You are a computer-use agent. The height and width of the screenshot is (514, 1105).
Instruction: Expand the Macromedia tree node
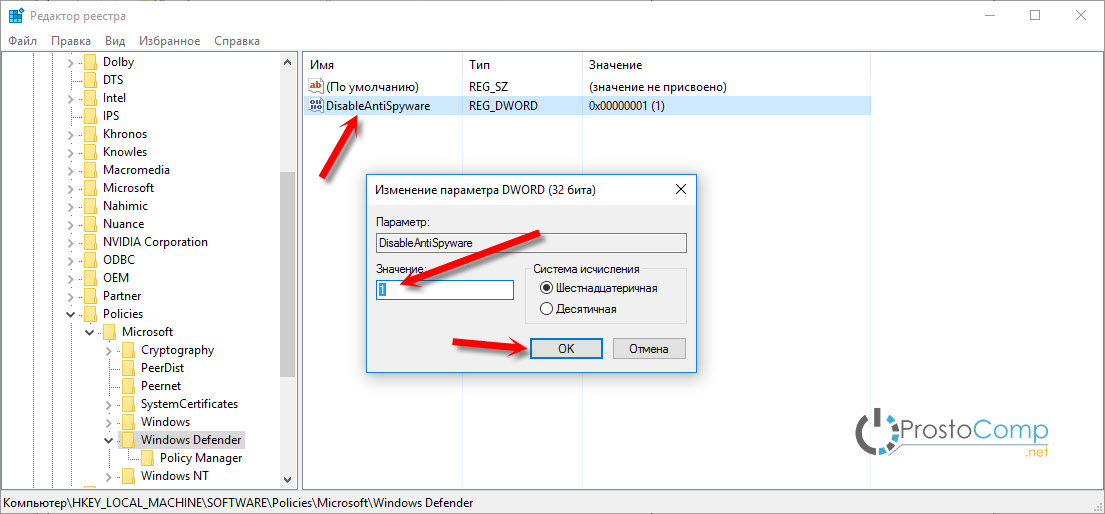point(70,170)
